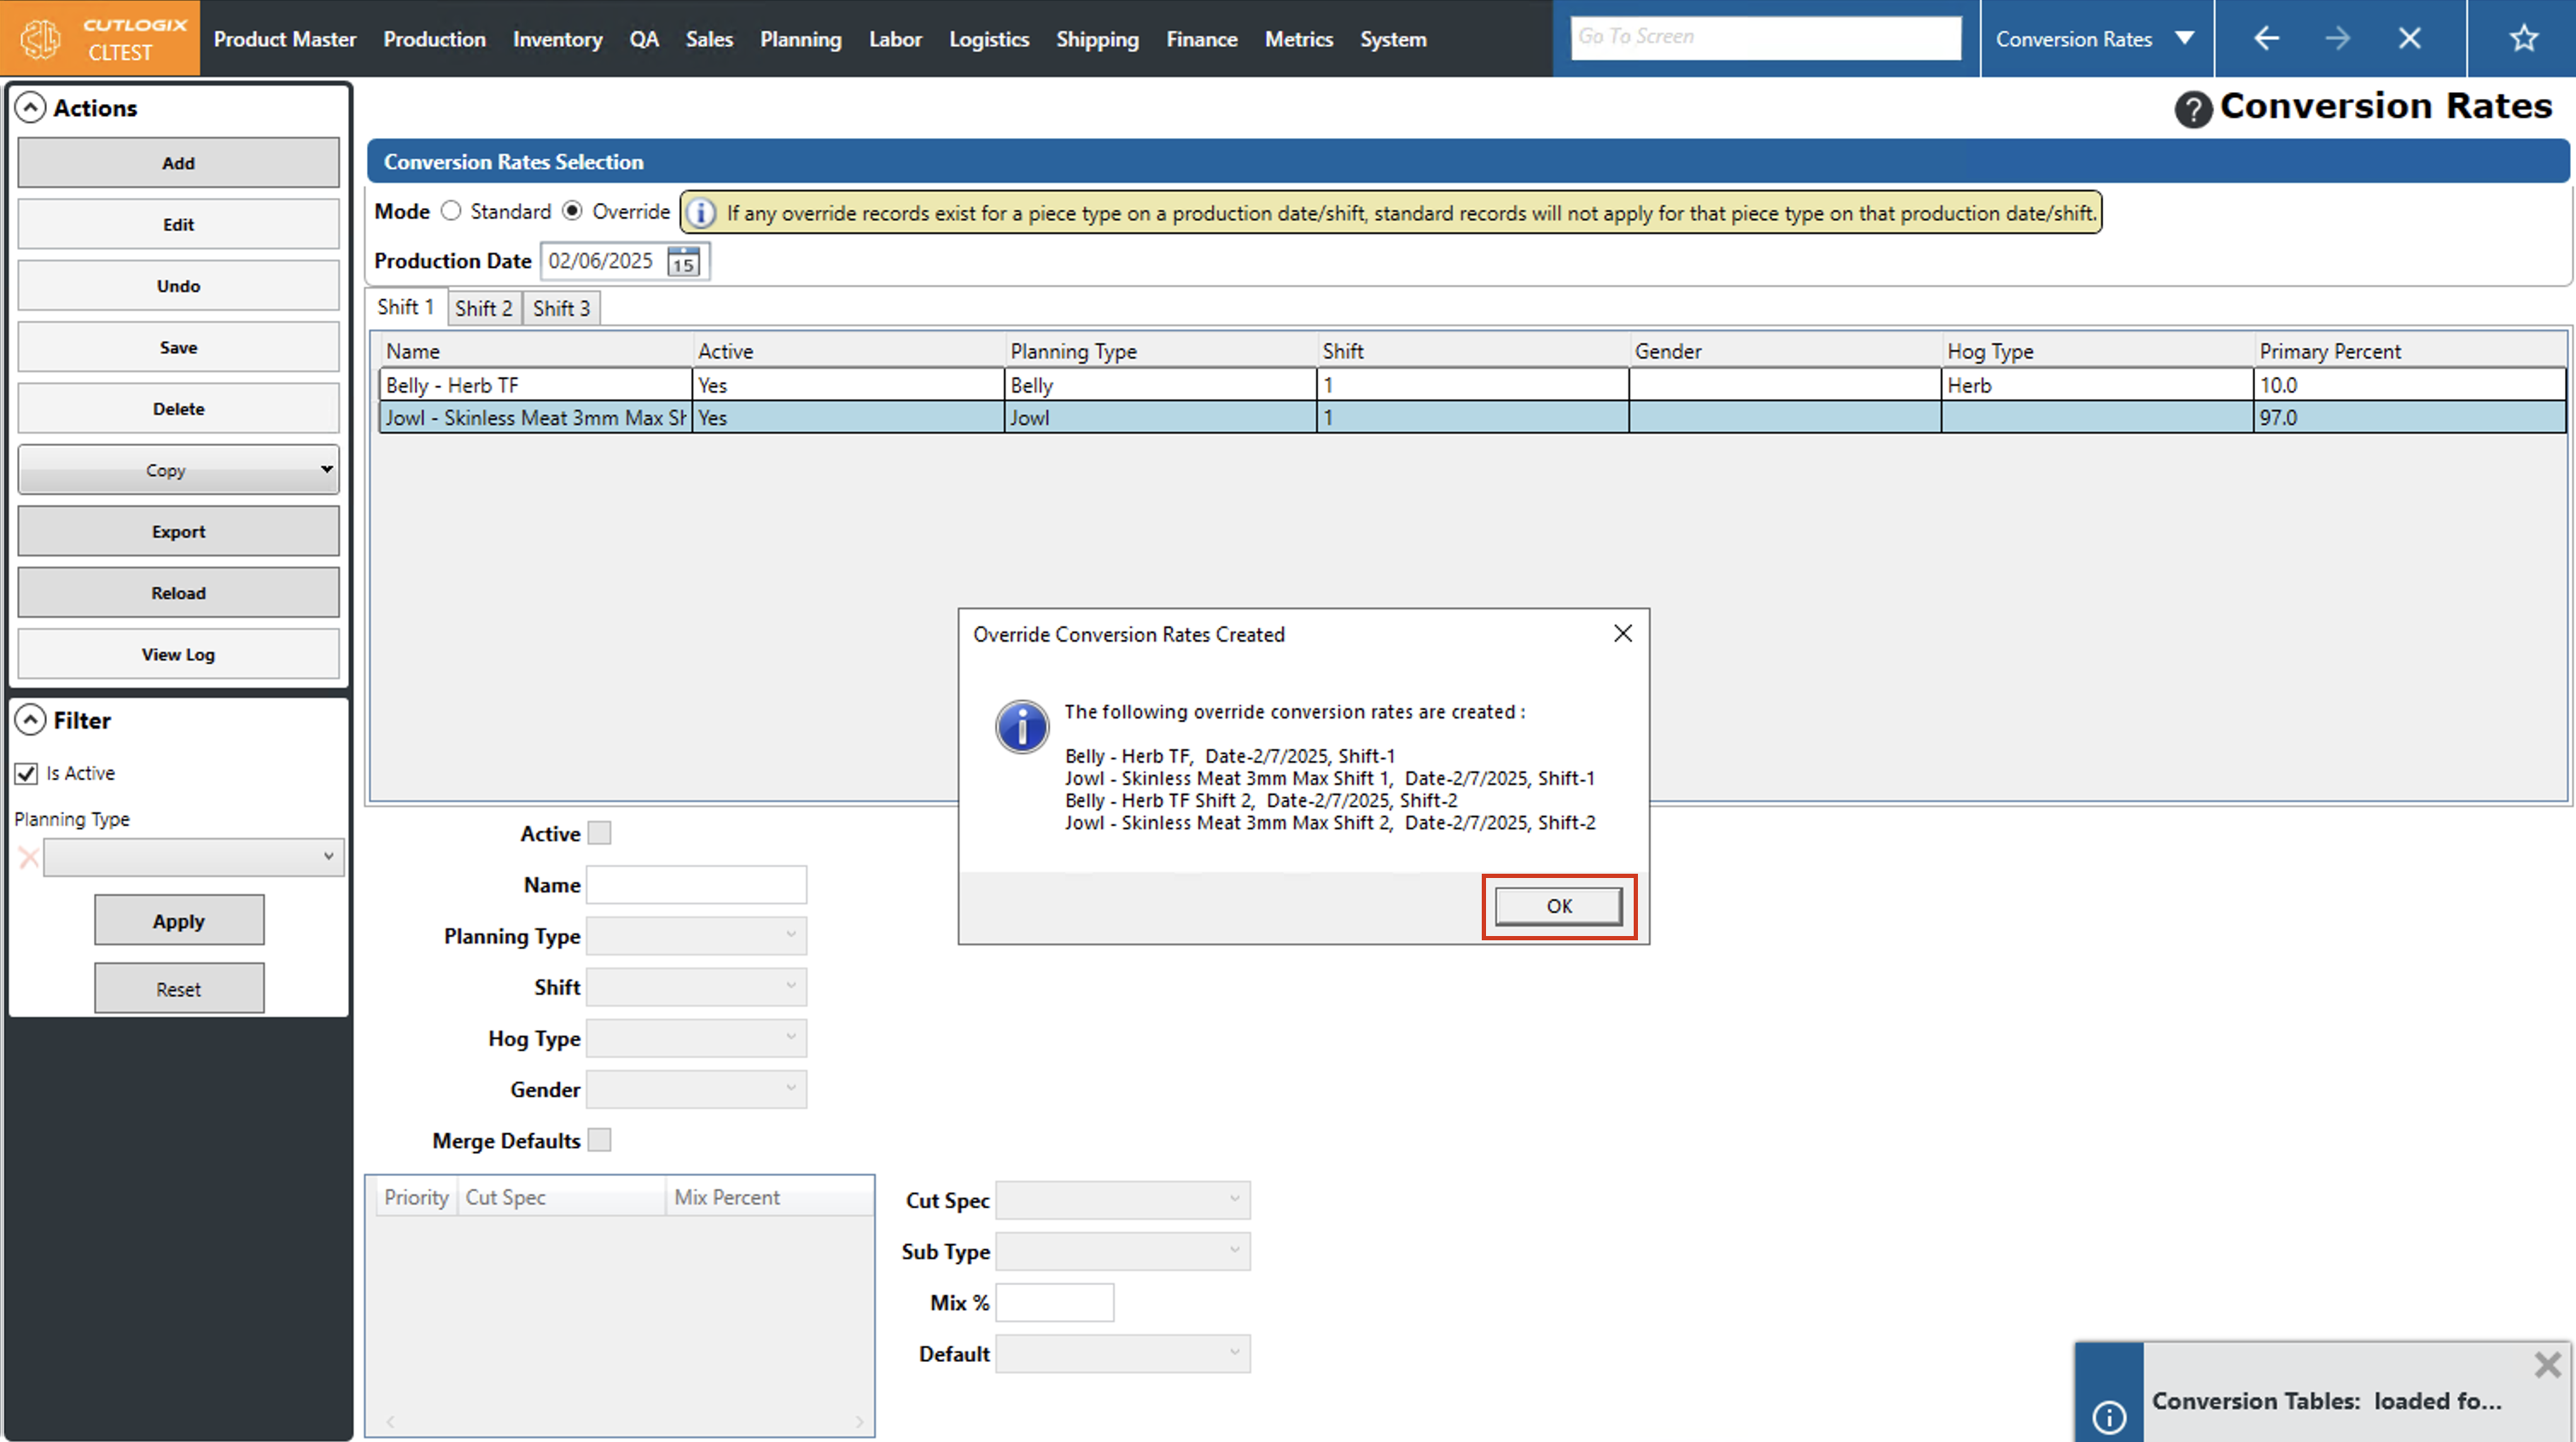Click the Go To Screen search field
The height and width of the screenshot is (1442, 2576).
pyautogui.click(x=1765, y=37)
